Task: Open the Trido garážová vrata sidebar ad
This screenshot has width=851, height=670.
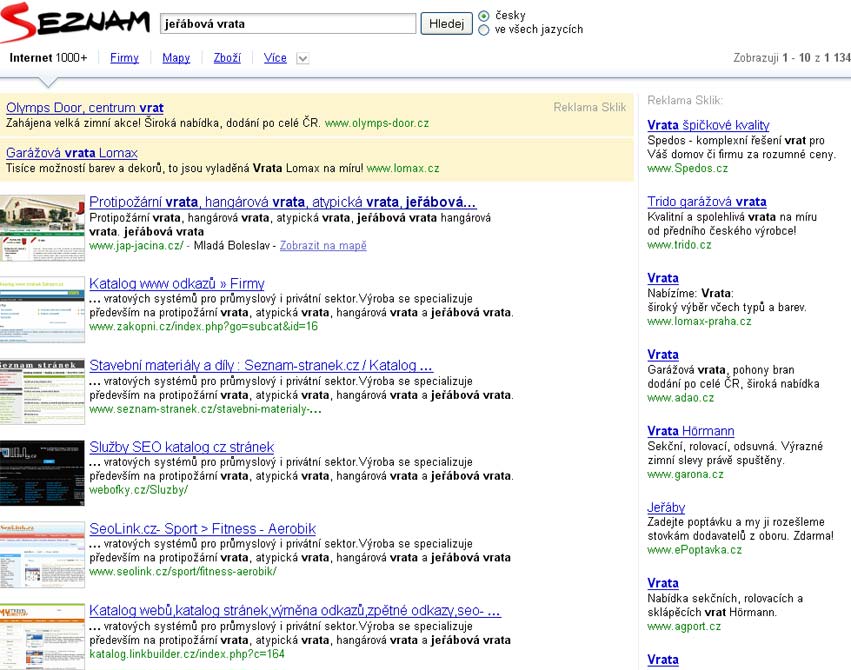Action: coord(707,201)
